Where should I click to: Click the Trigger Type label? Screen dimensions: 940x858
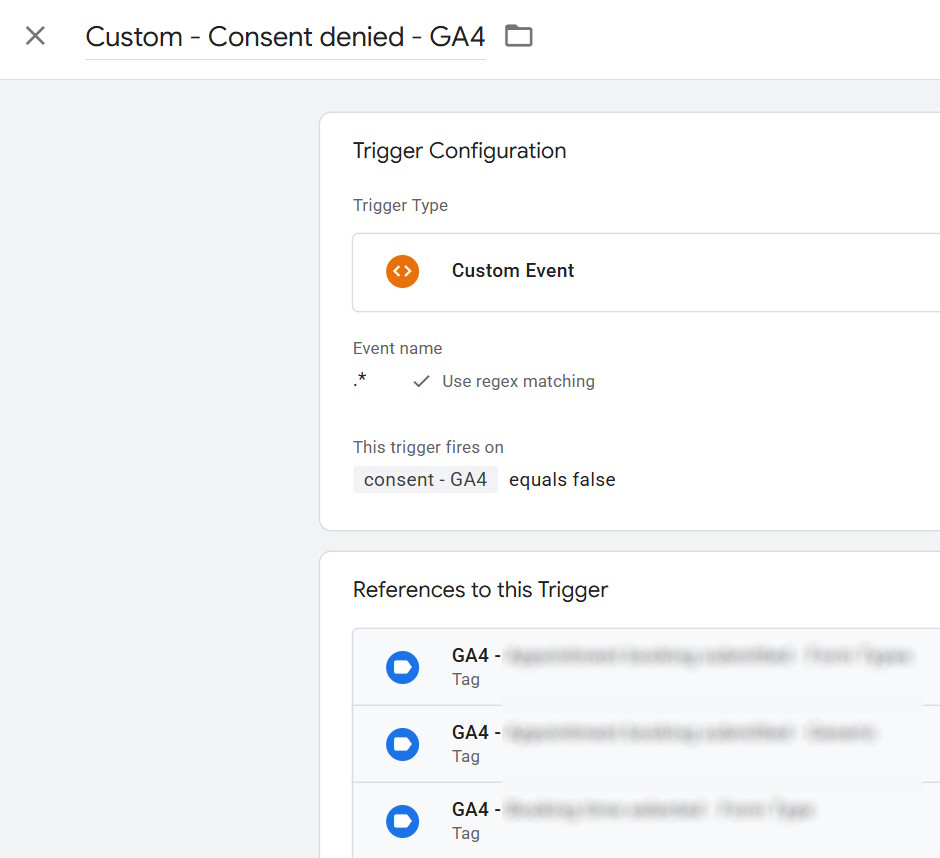[400, 205]
